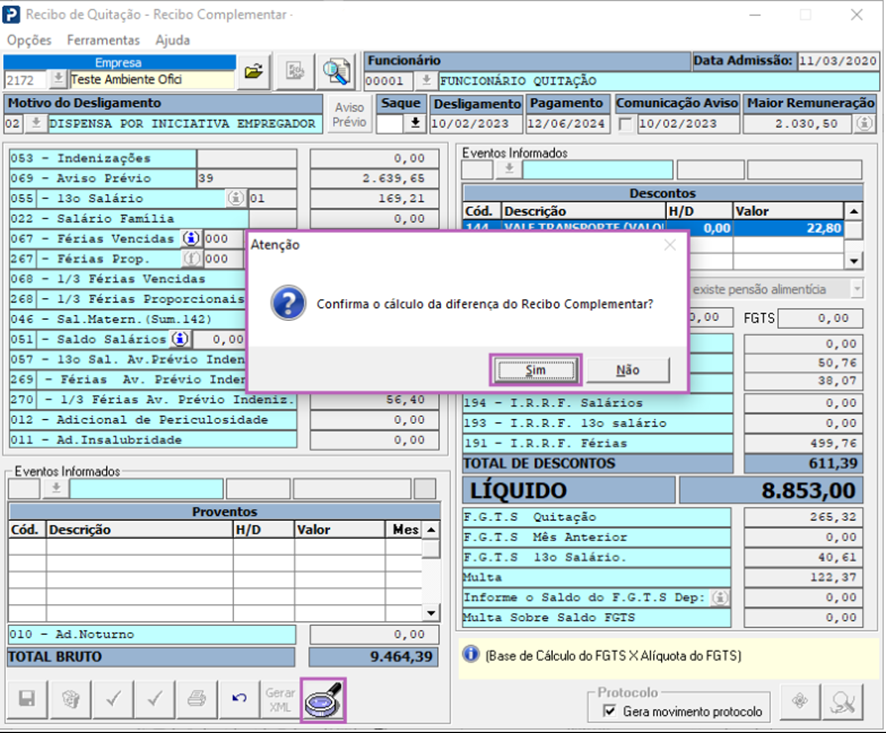
Task: Open the Saque dropdown
Action: point(414,124)
